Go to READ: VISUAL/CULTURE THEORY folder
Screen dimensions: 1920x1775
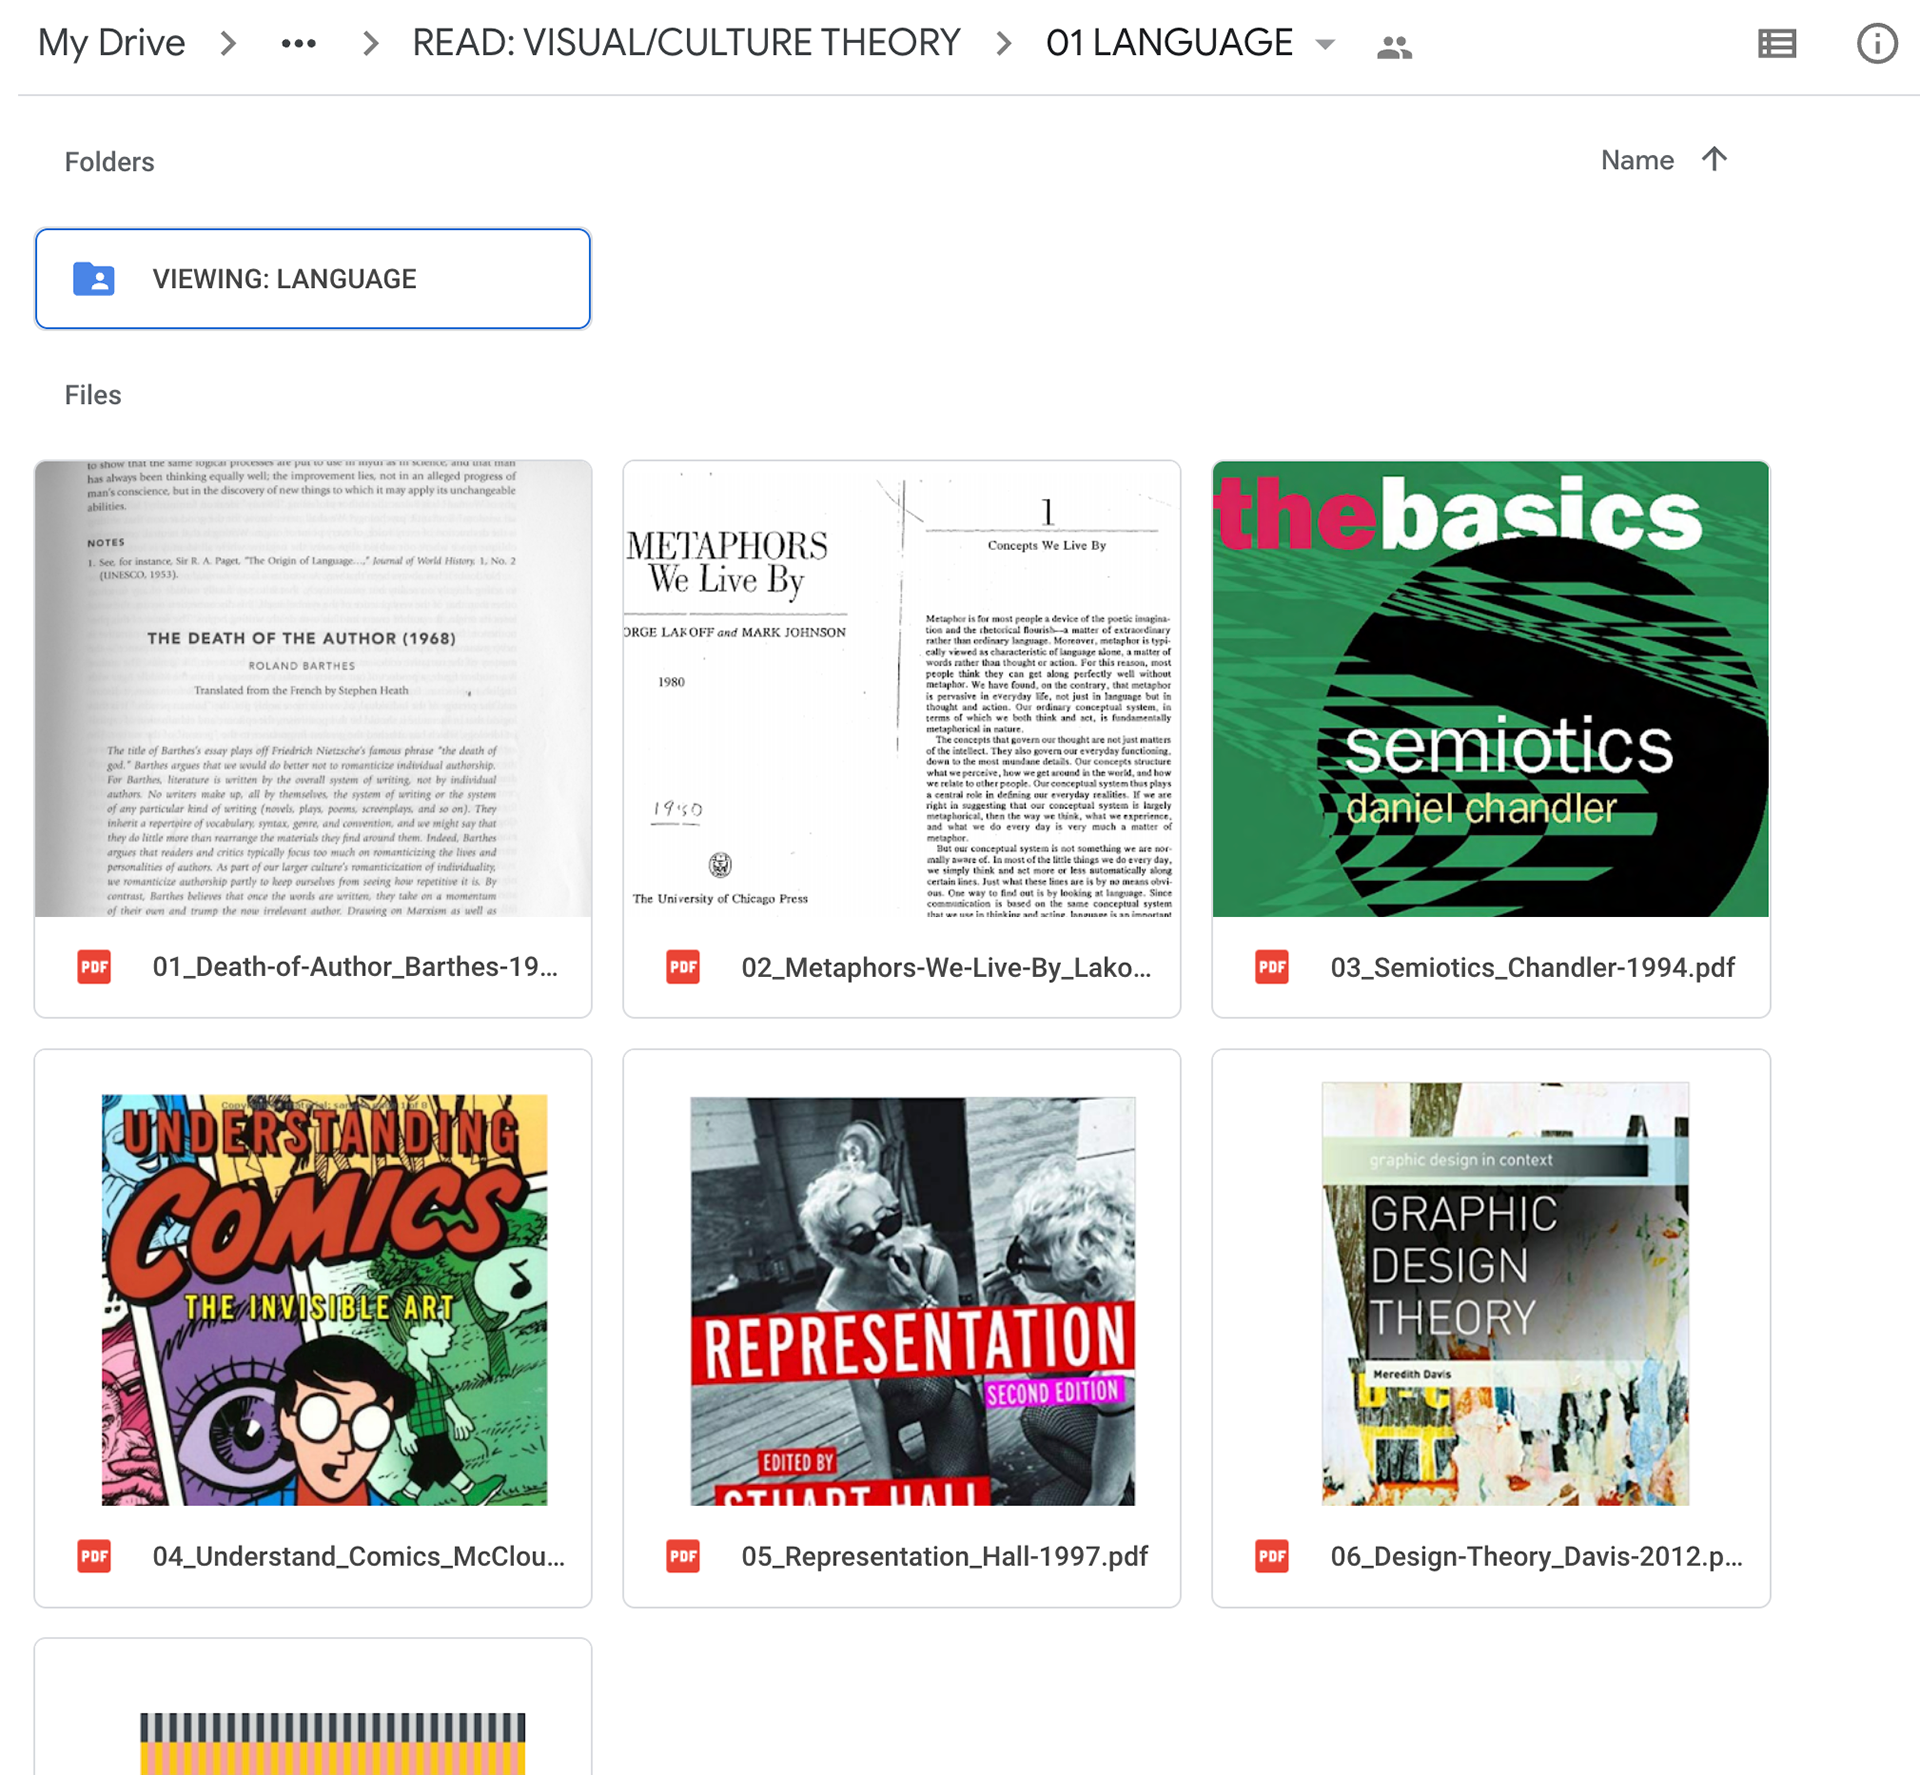pos(686,43)
